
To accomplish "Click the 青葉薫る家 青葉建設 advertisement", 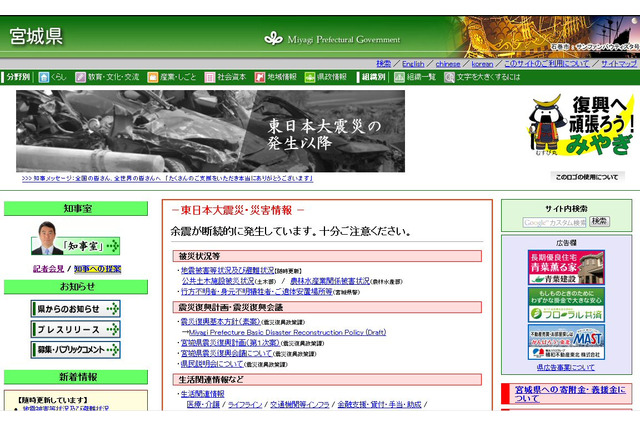I will [566, 268].
